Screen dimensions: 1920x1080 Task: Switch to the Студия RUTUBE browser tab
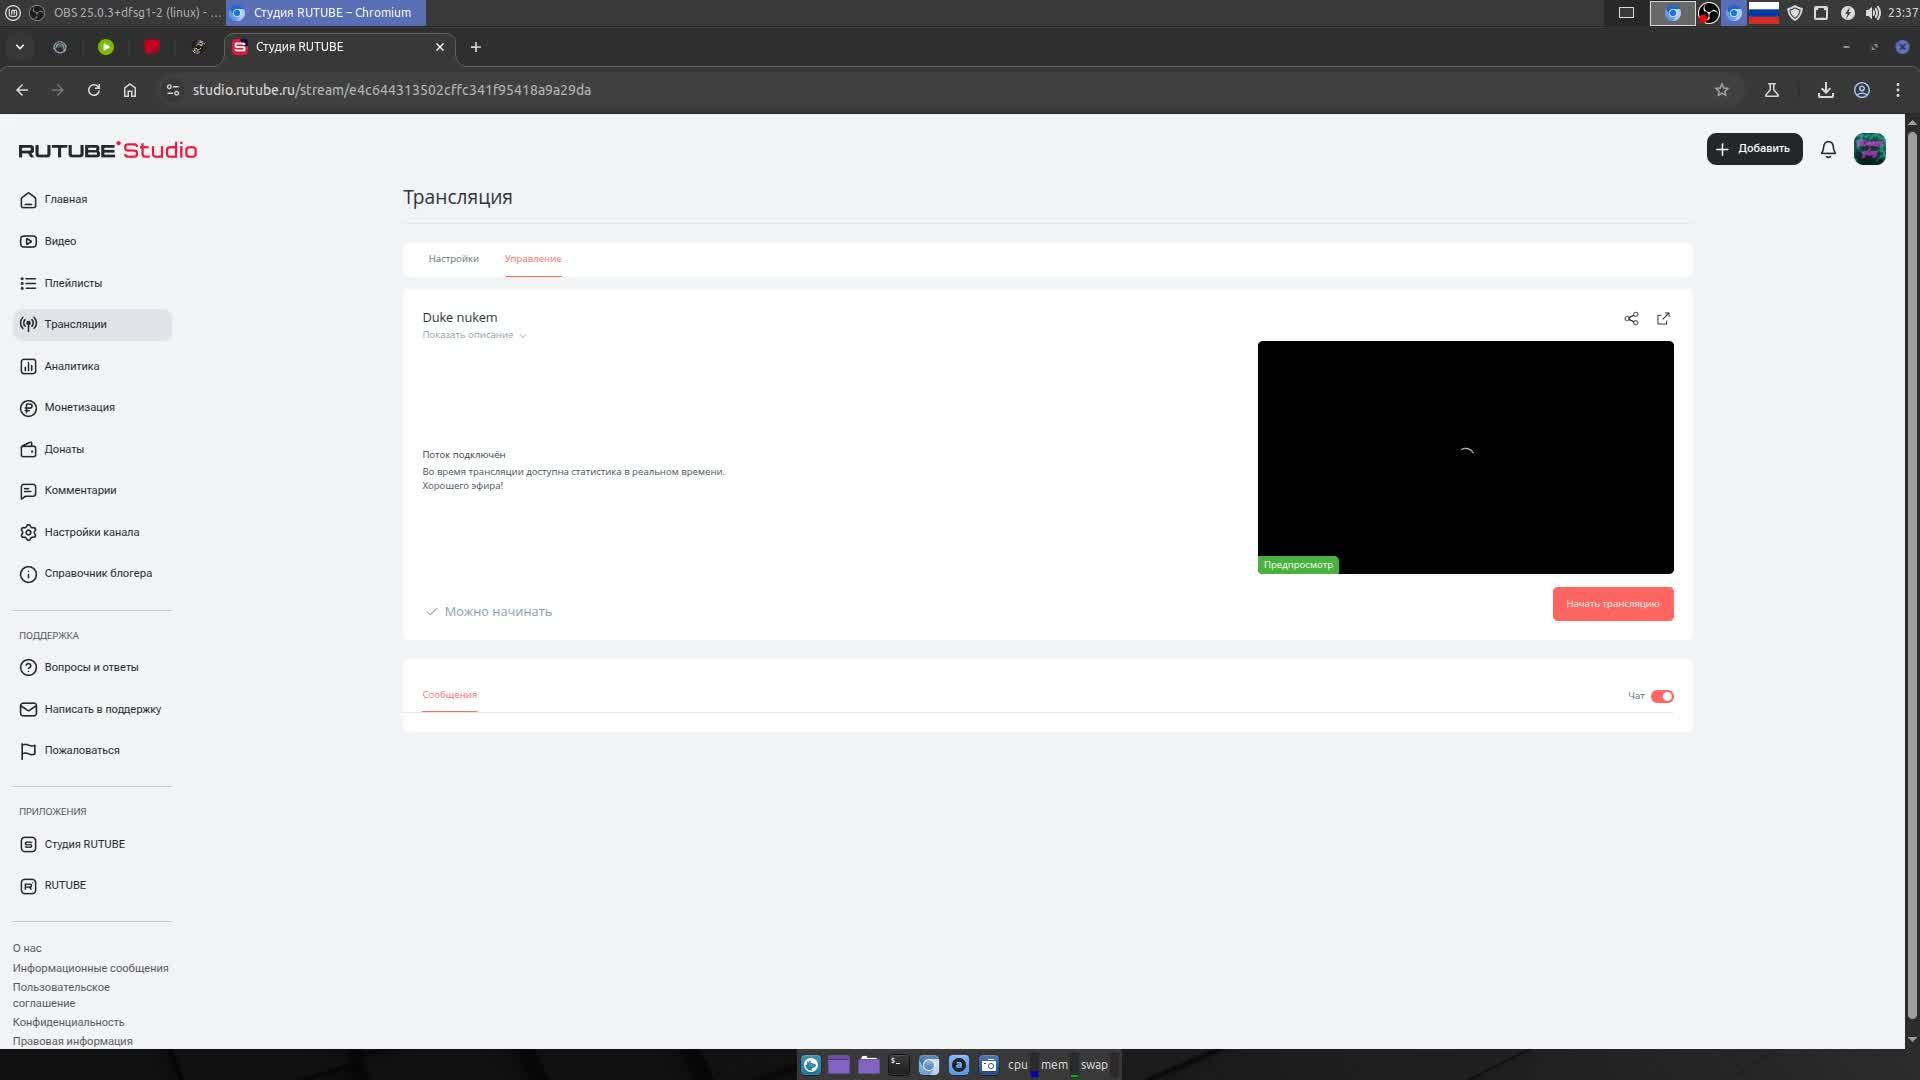(338, 47)
